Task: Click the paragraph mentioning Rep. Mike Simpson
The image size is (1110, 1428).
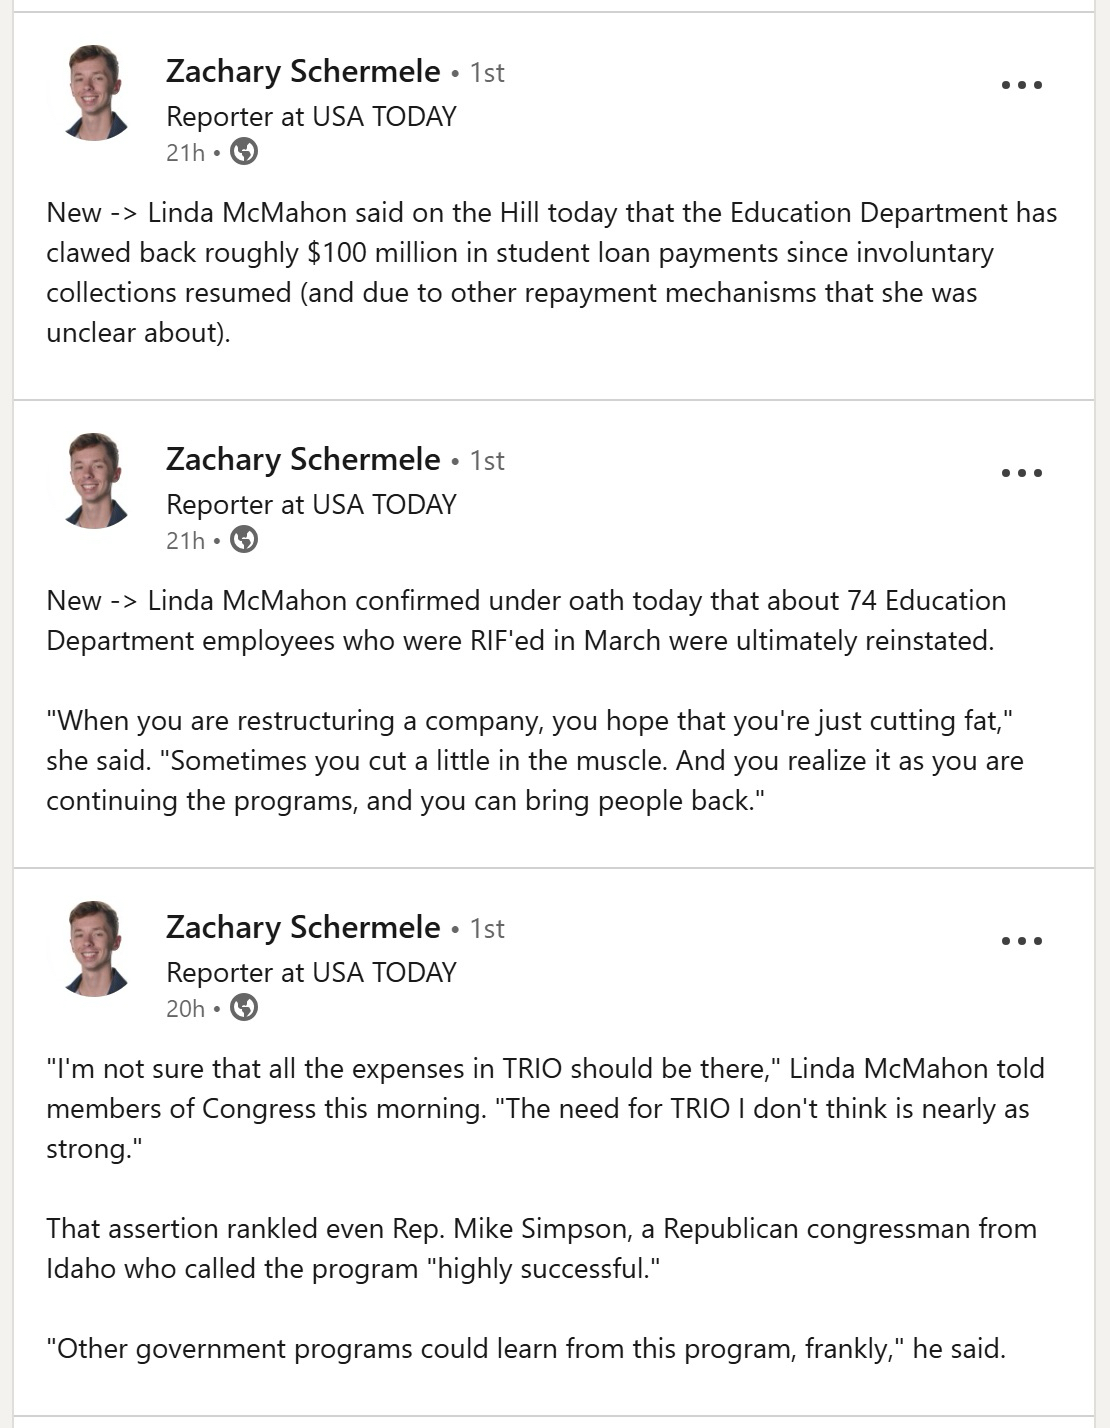Action: point(541,1248)
